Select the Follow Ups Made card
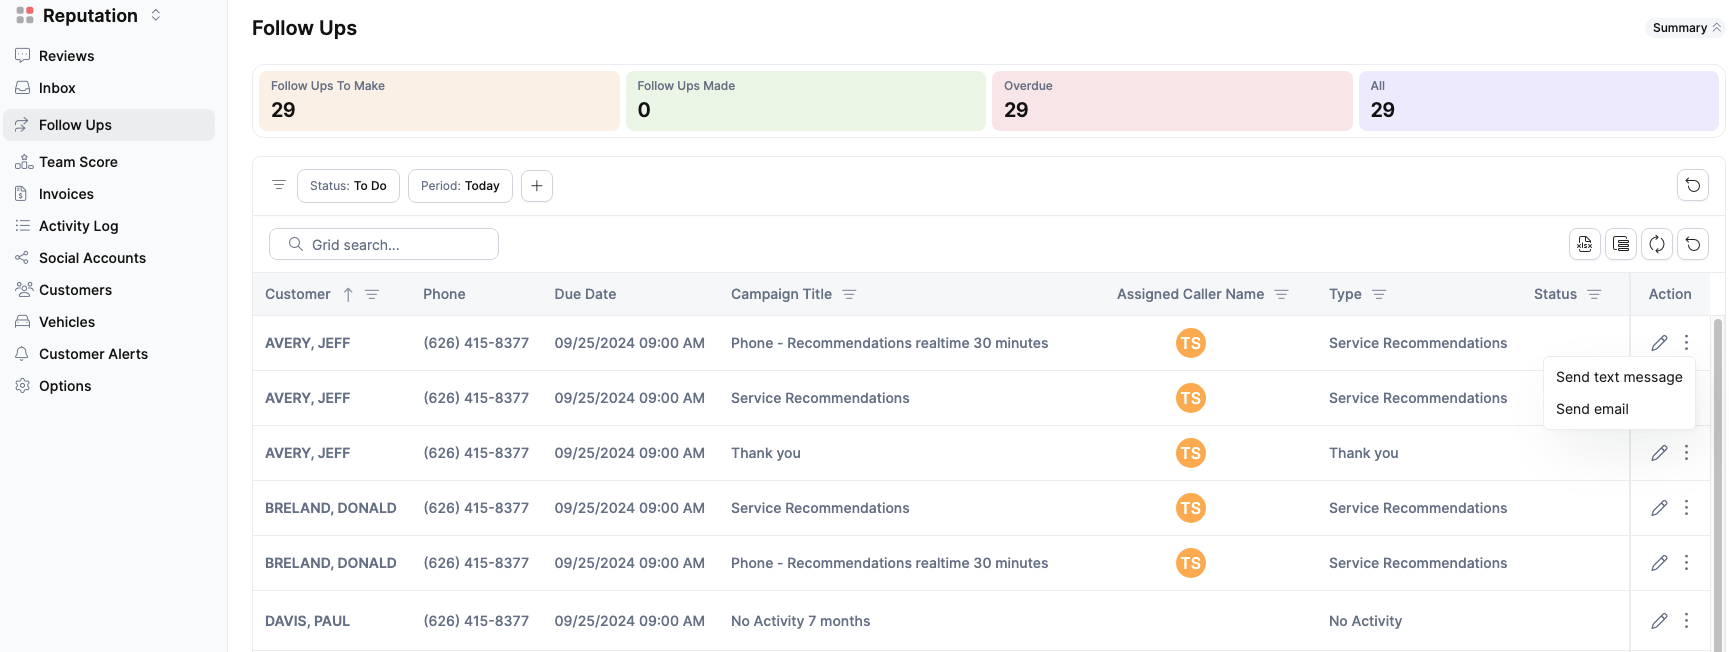The height and width of the screenshot is (652, 1729). click(x=806, y=100)
